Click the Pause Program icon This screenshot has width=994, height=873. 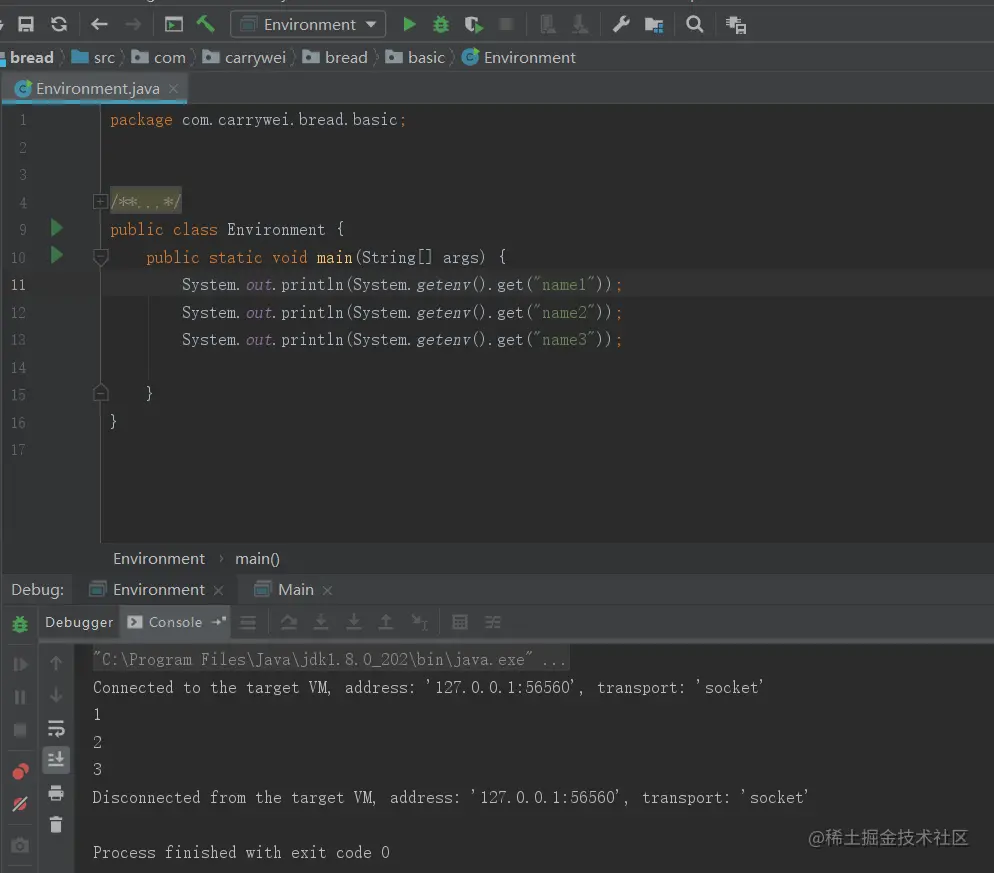pyautogui.click(x=20, y=697)
